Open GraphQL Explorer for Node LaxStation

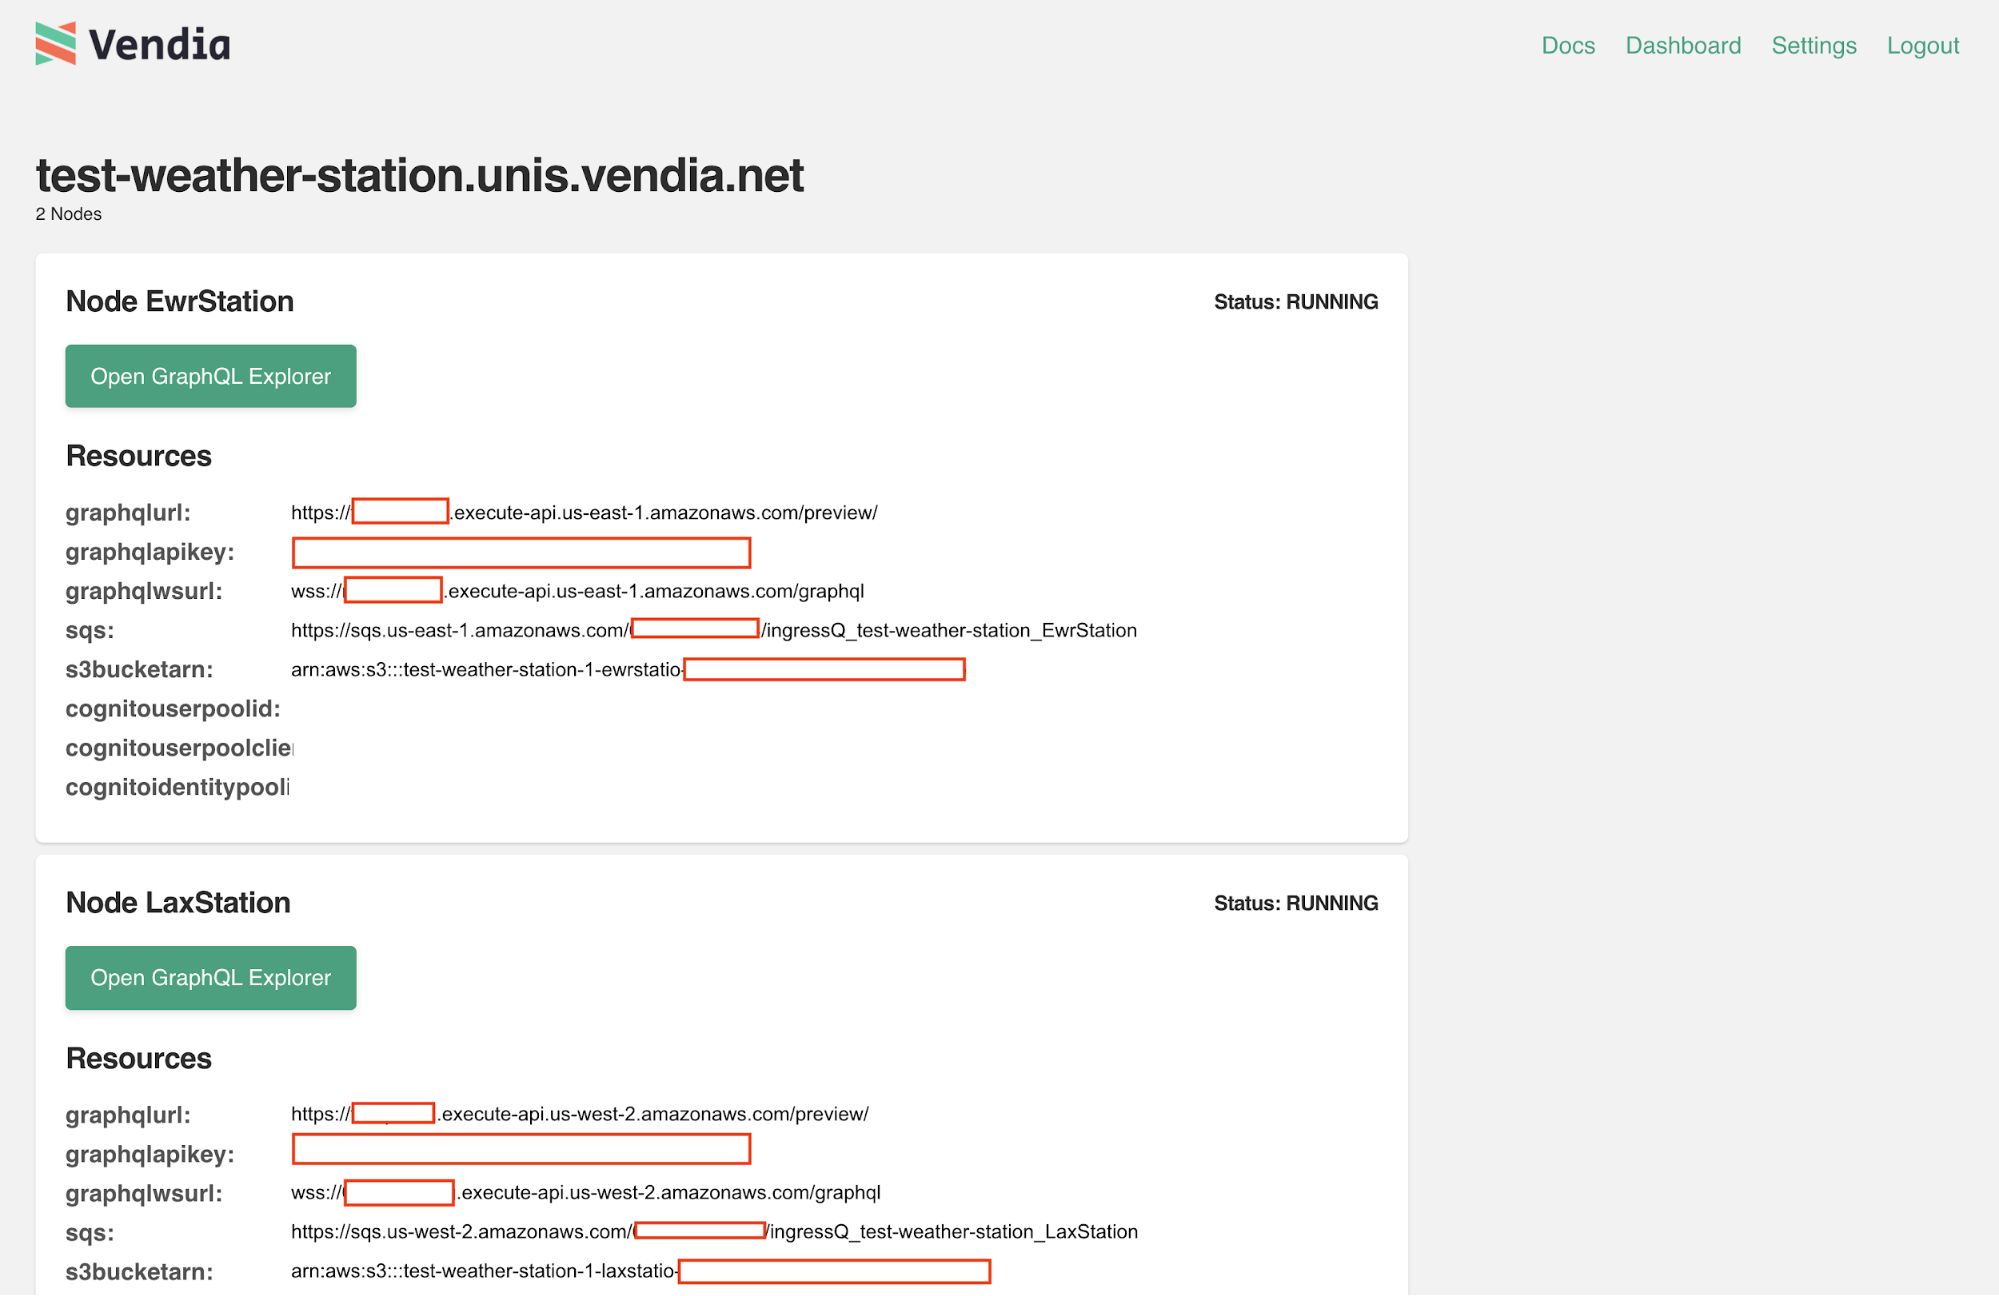click(x=211, y=977)
